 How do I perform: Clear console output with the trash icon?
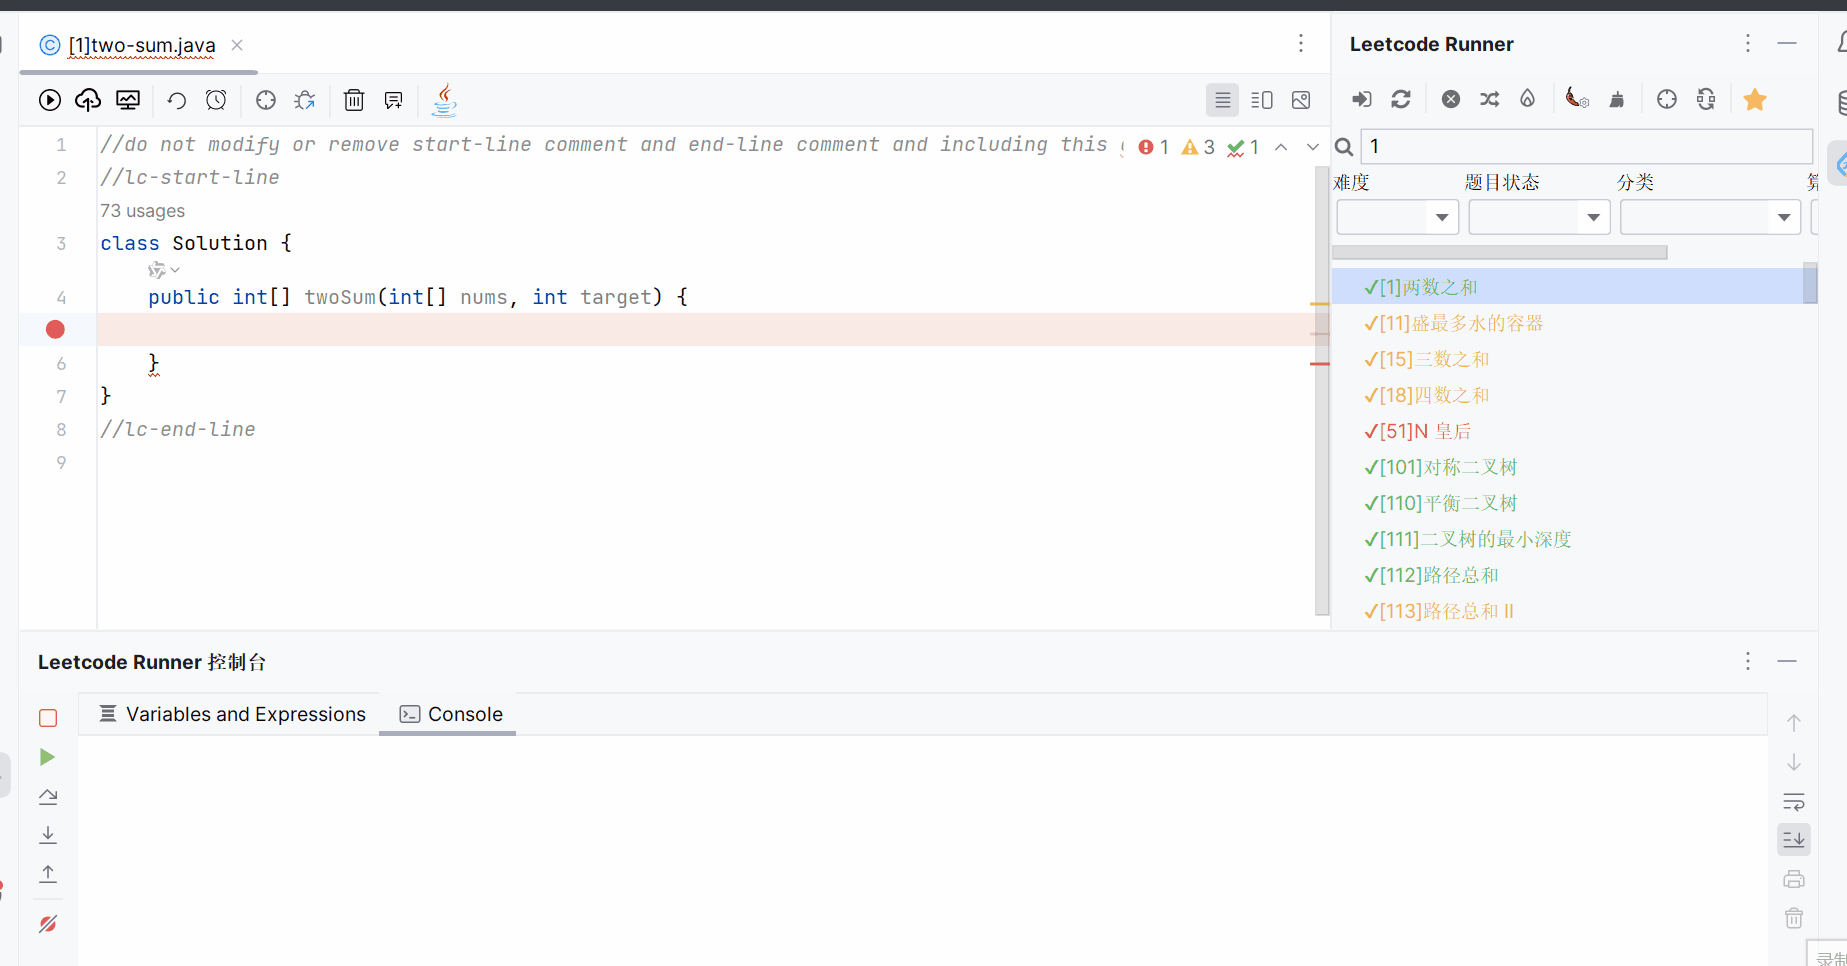(x=1794, y=918)
